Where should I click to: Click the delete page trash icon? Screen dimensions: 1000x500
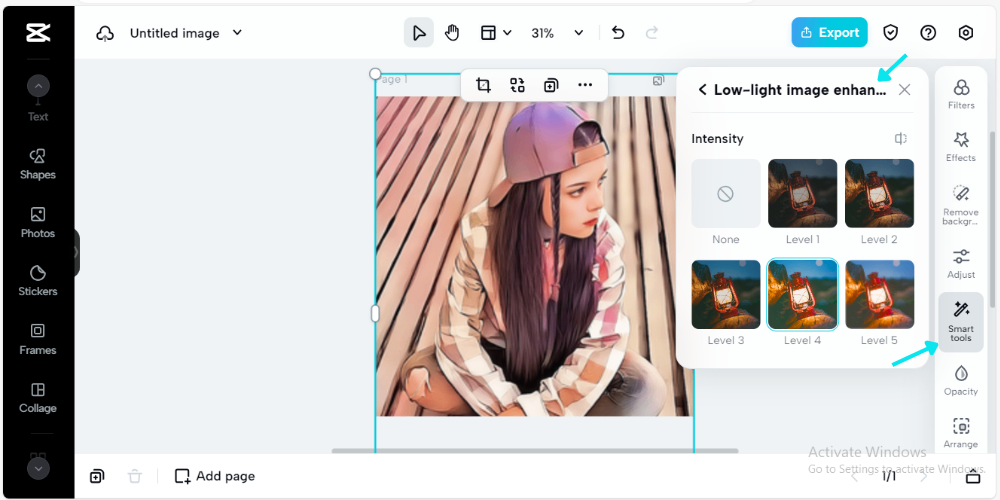pos(135,476)
